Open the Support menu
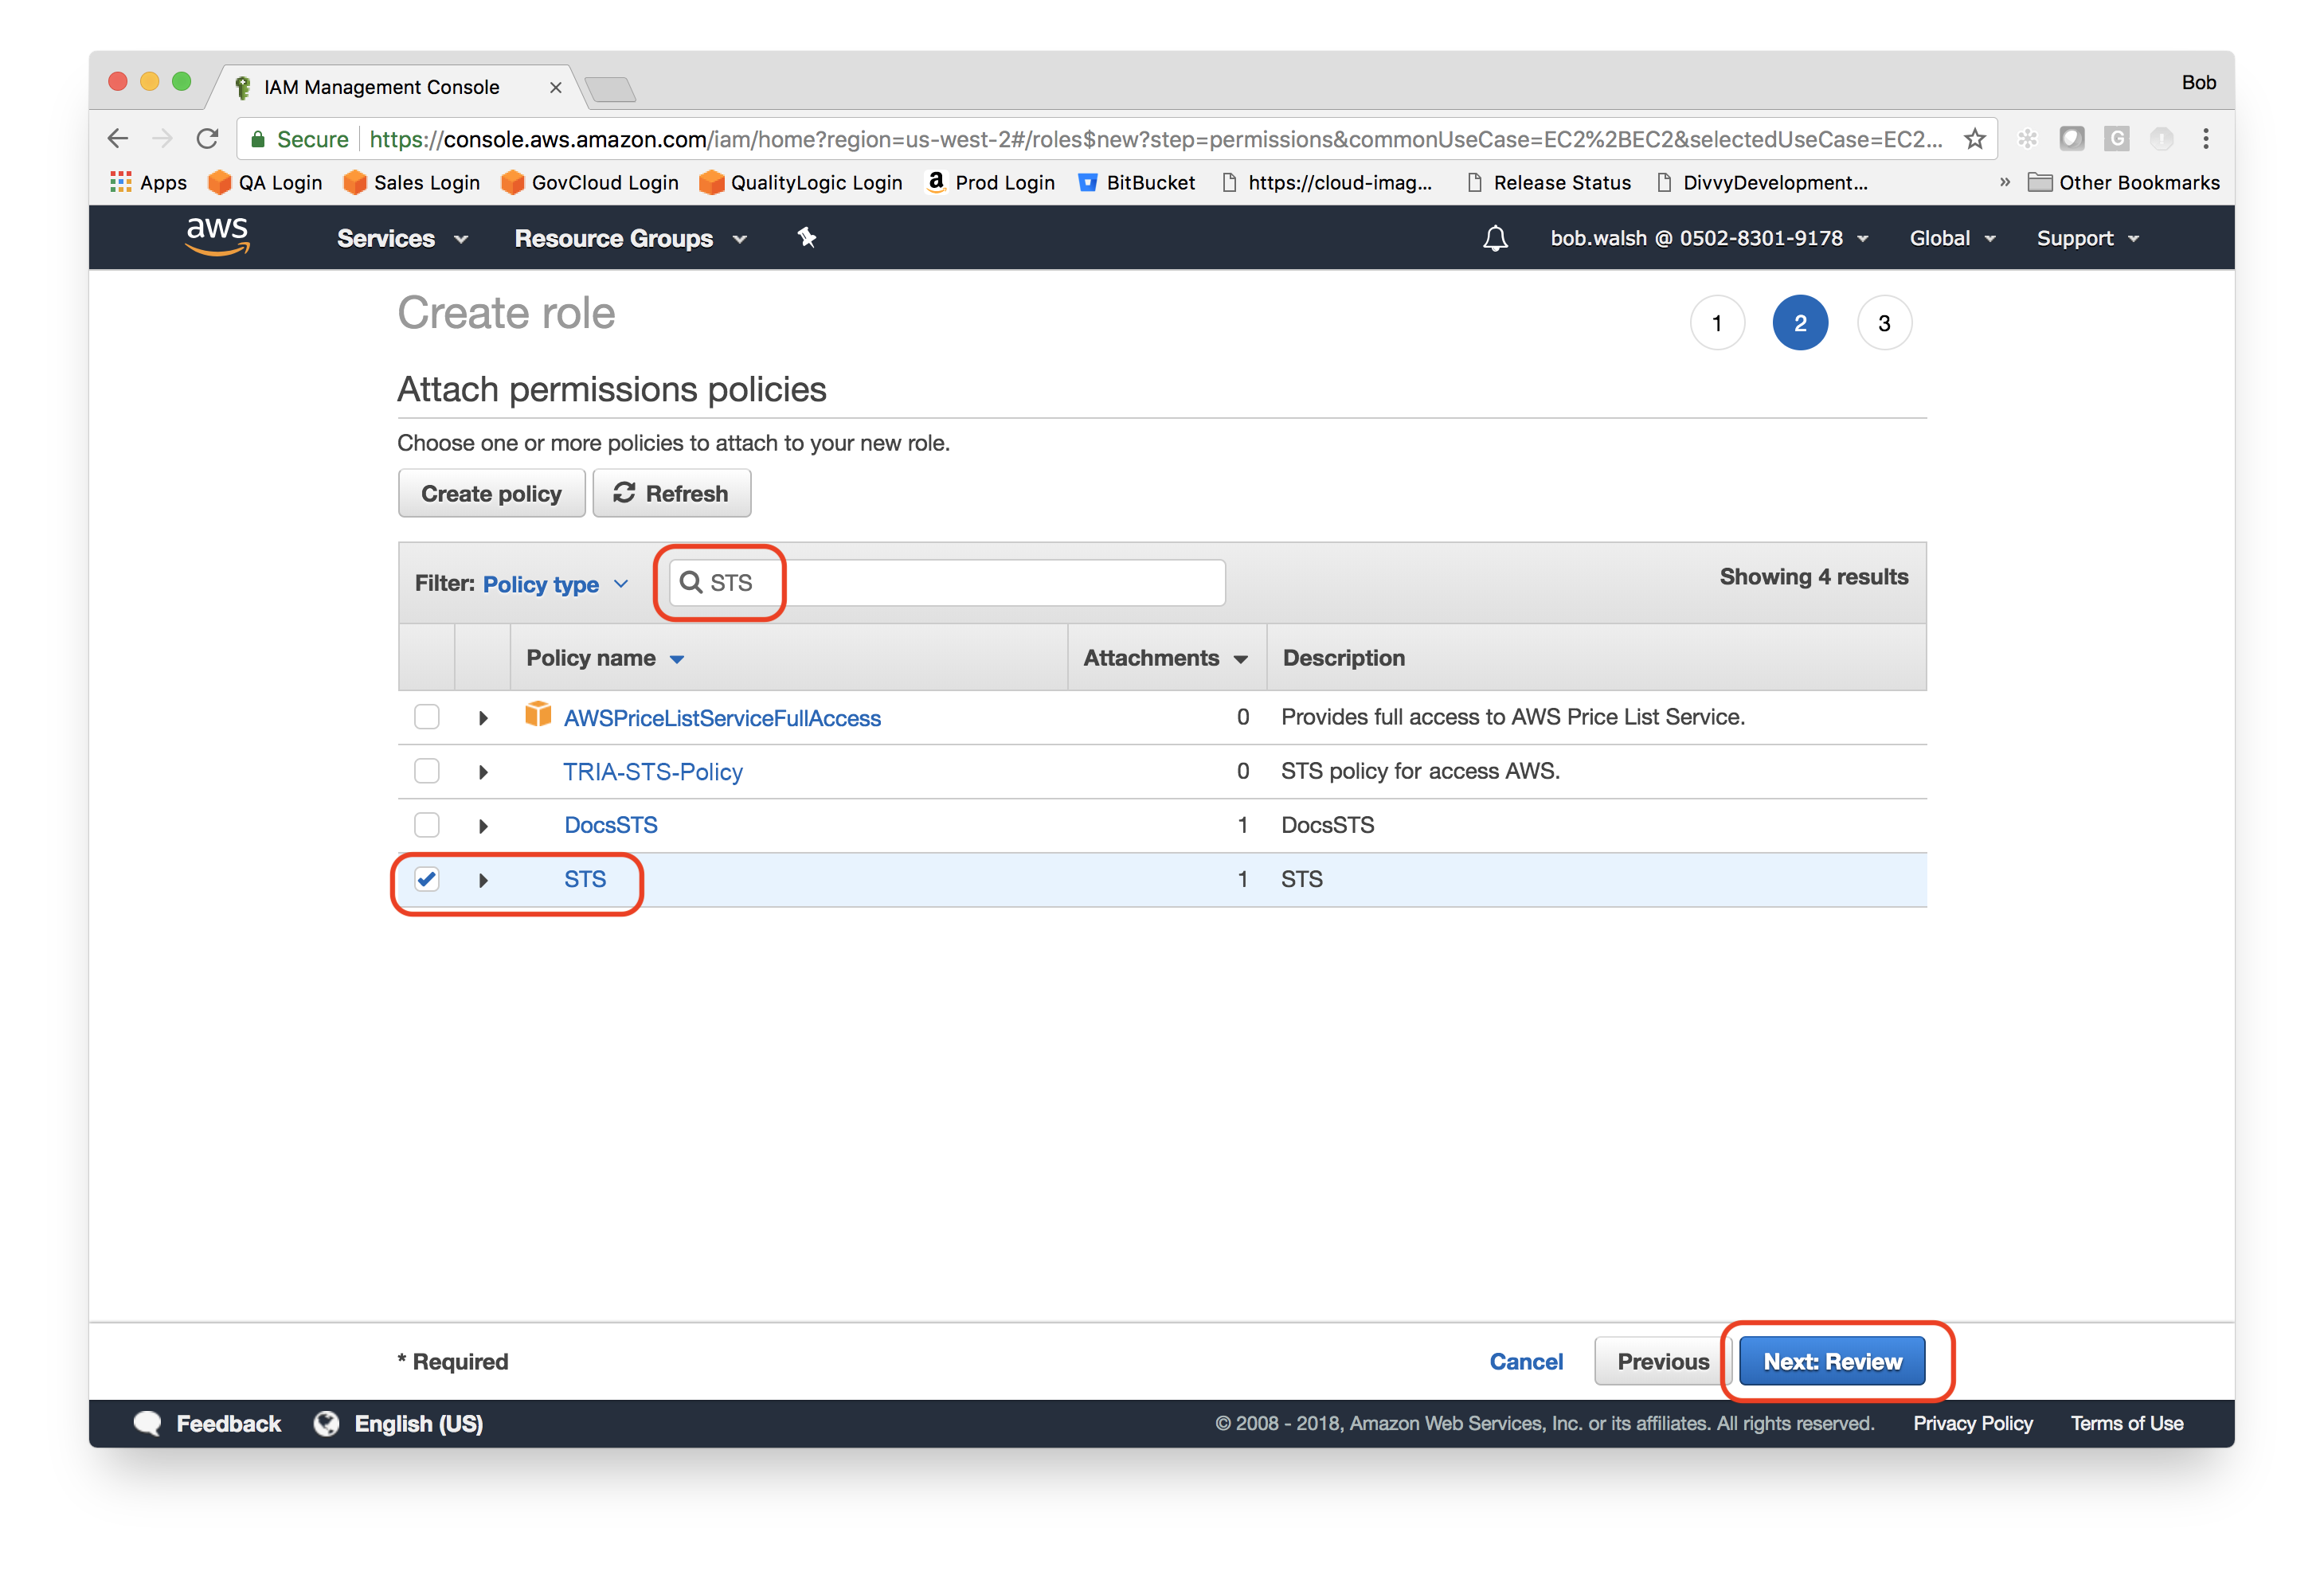This screenshot has width=2324, height=1575. tap(2087, 238)
